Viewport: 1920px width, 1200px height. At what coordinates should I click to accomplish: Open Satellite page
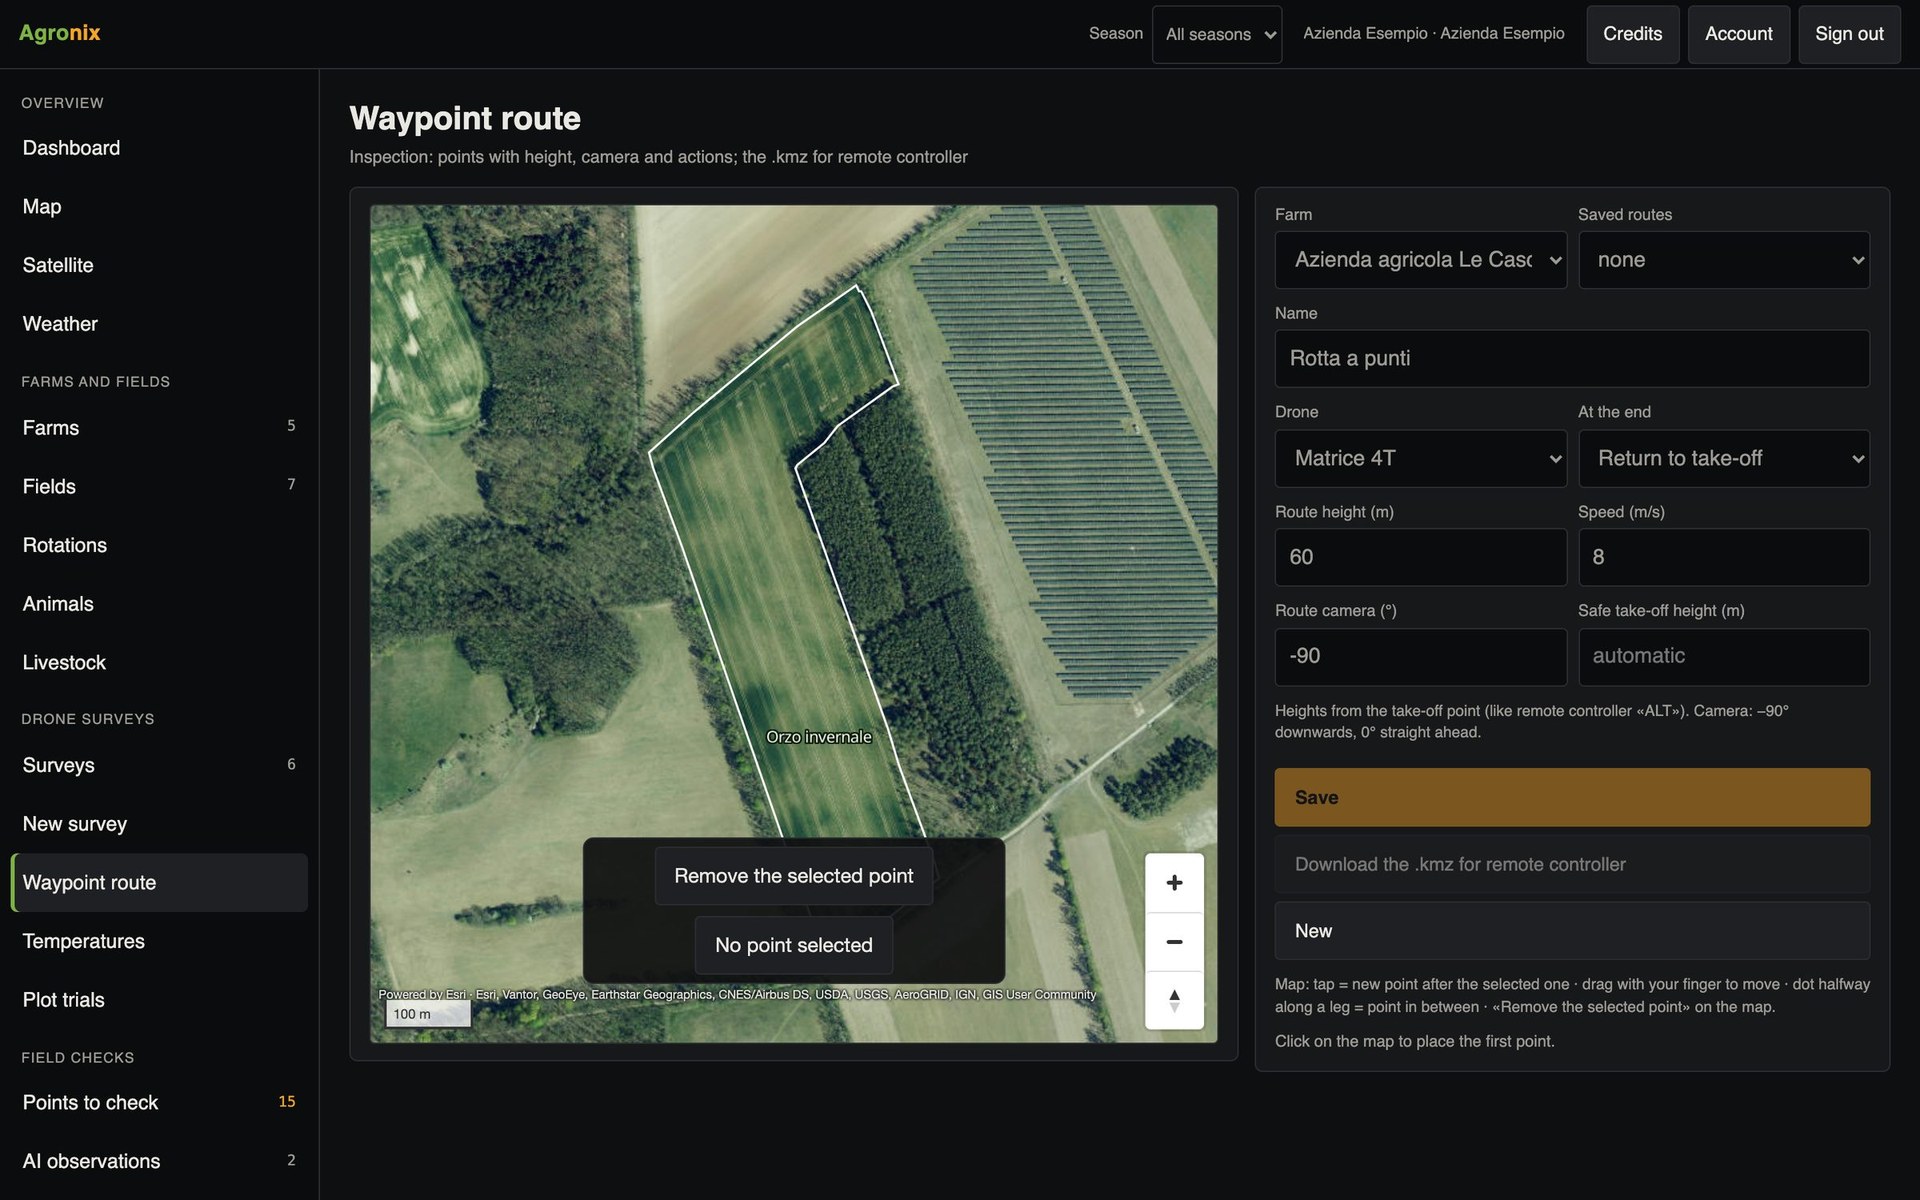coord(159,265)
